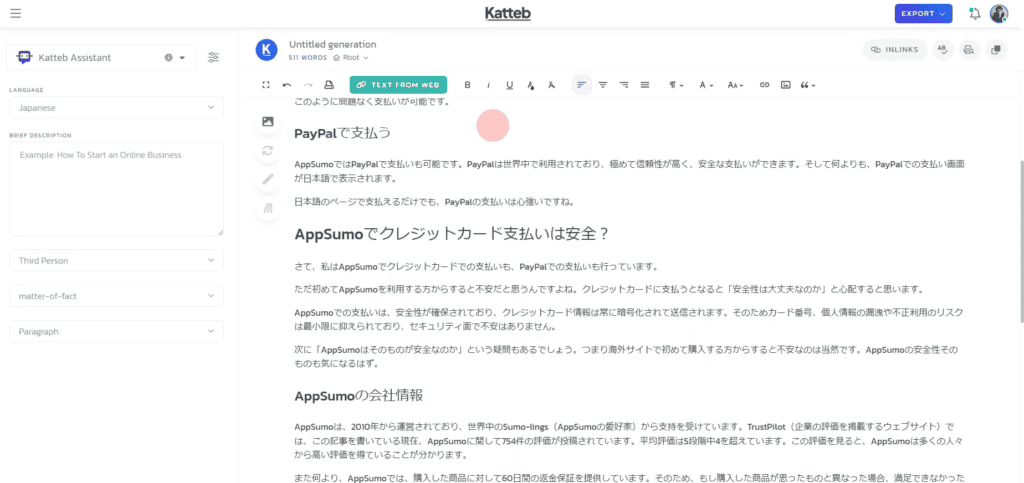
Task: Click the copy document icon
Action: click(995, 50)
